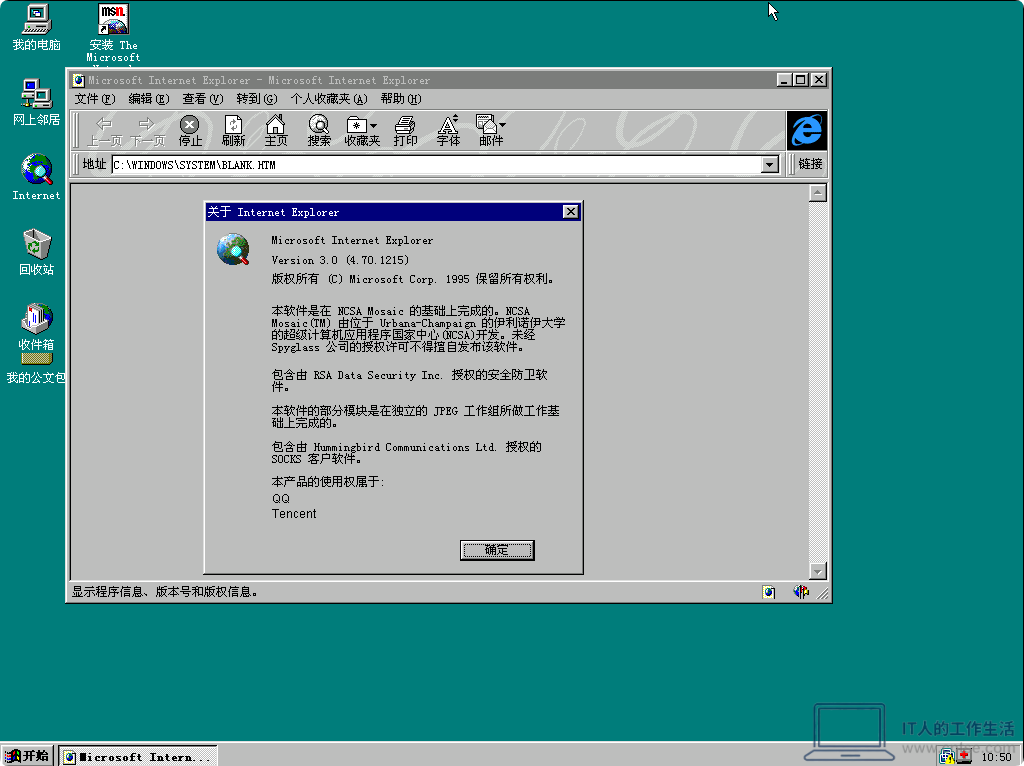
Task: Click the Refresh (刷新) toolbar icon
Action: (x=233, y=131)
